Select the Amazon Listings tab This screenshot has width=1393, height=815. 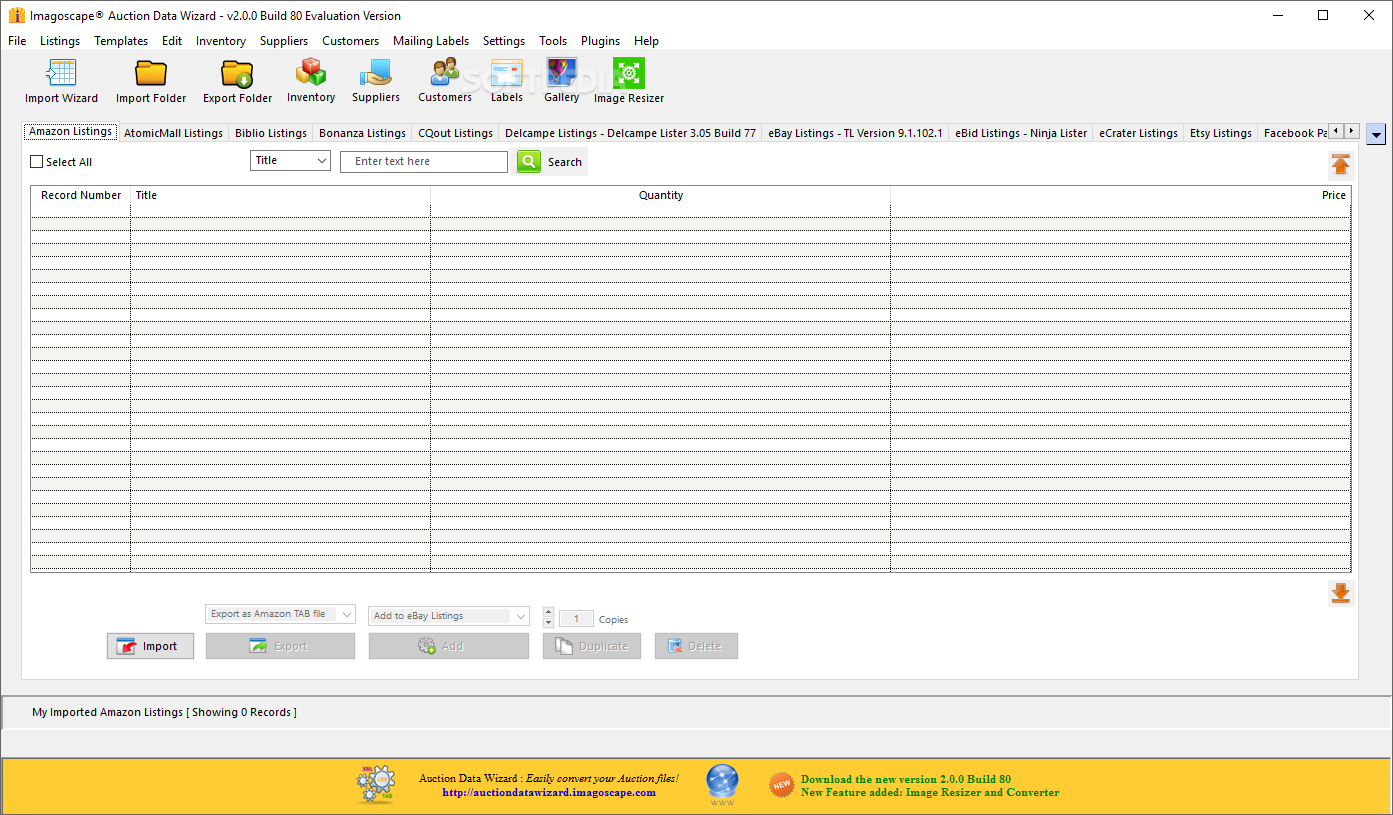(70, 132)
